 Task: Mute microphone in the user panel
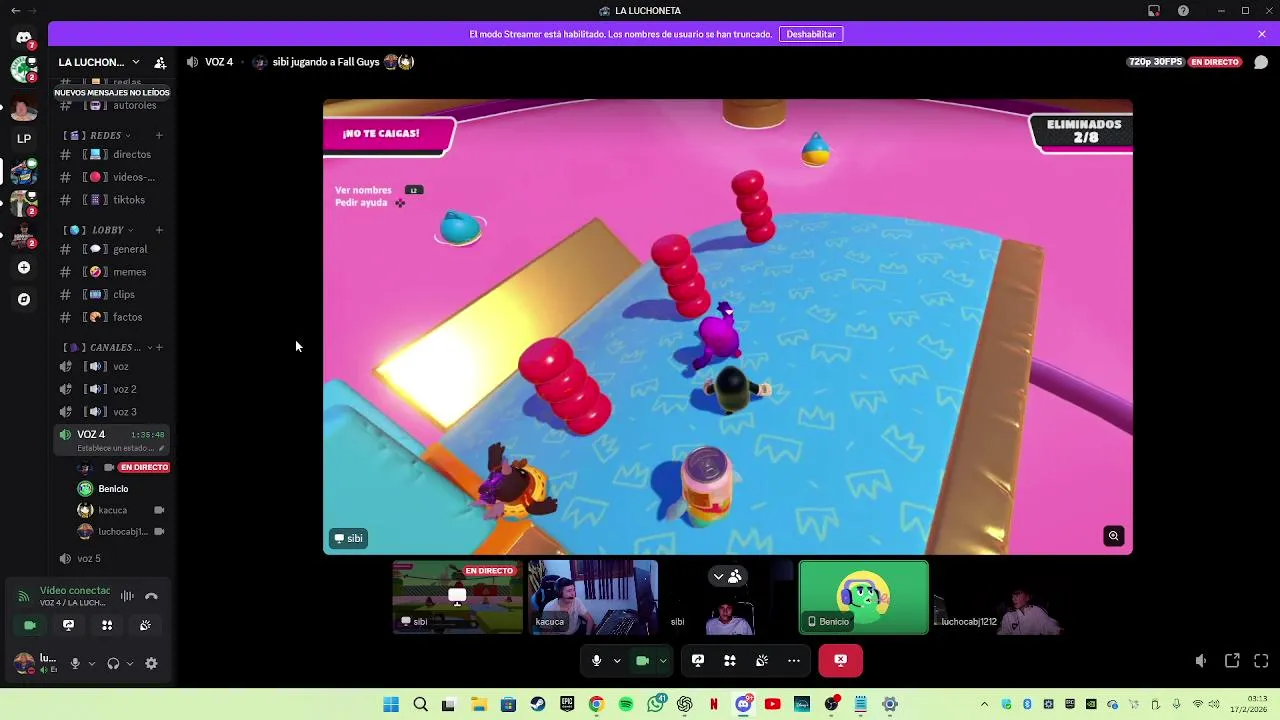coord(75,663)
